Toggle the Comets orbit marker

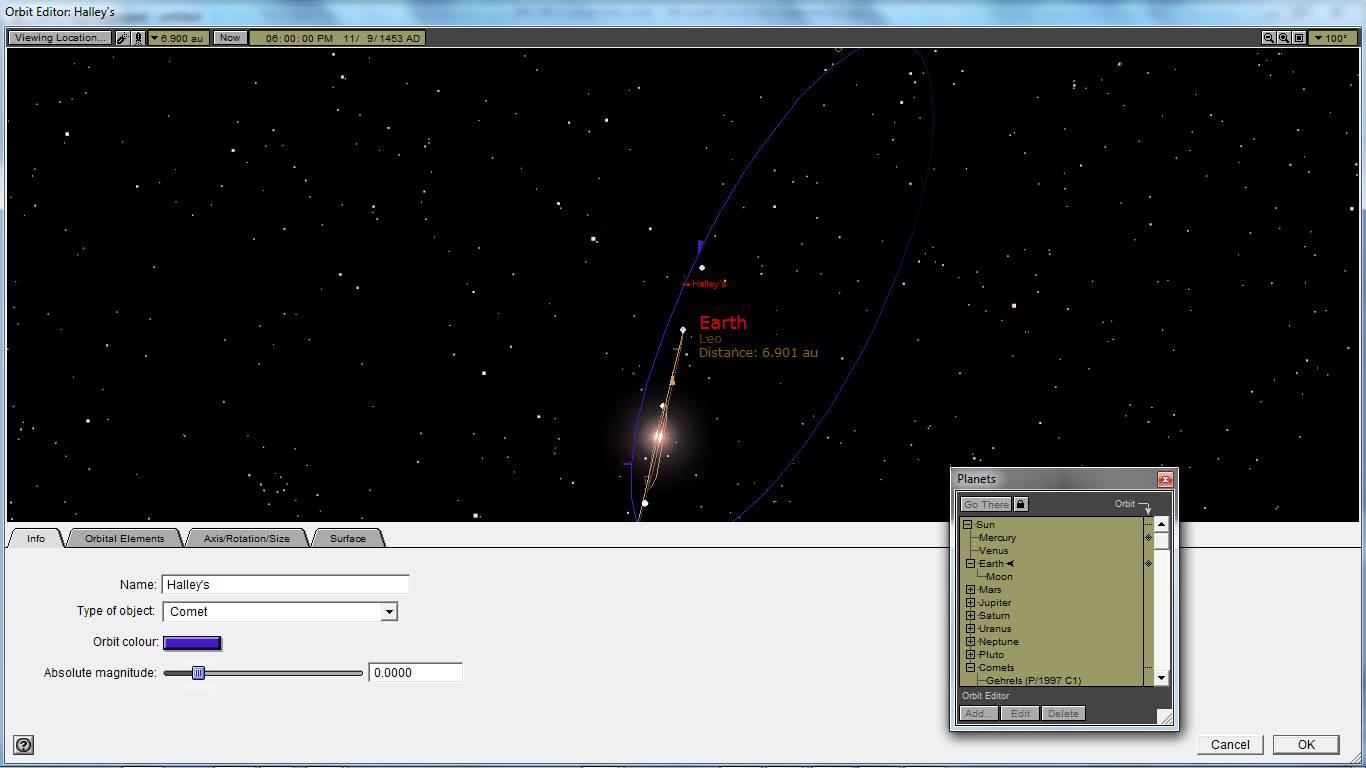[x=1148, y=668]
